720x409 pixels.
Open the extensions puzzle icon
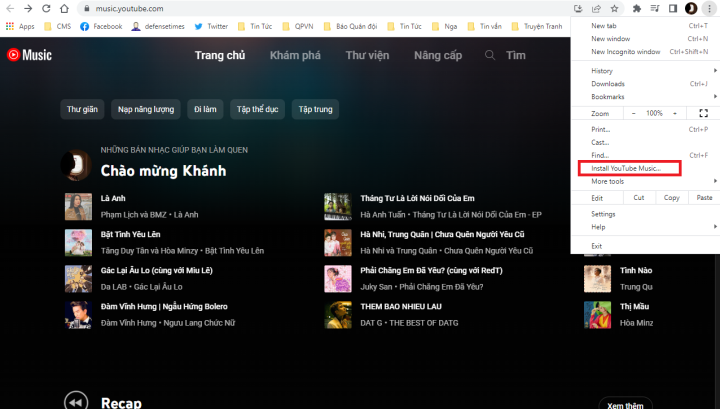coord(637,8)
